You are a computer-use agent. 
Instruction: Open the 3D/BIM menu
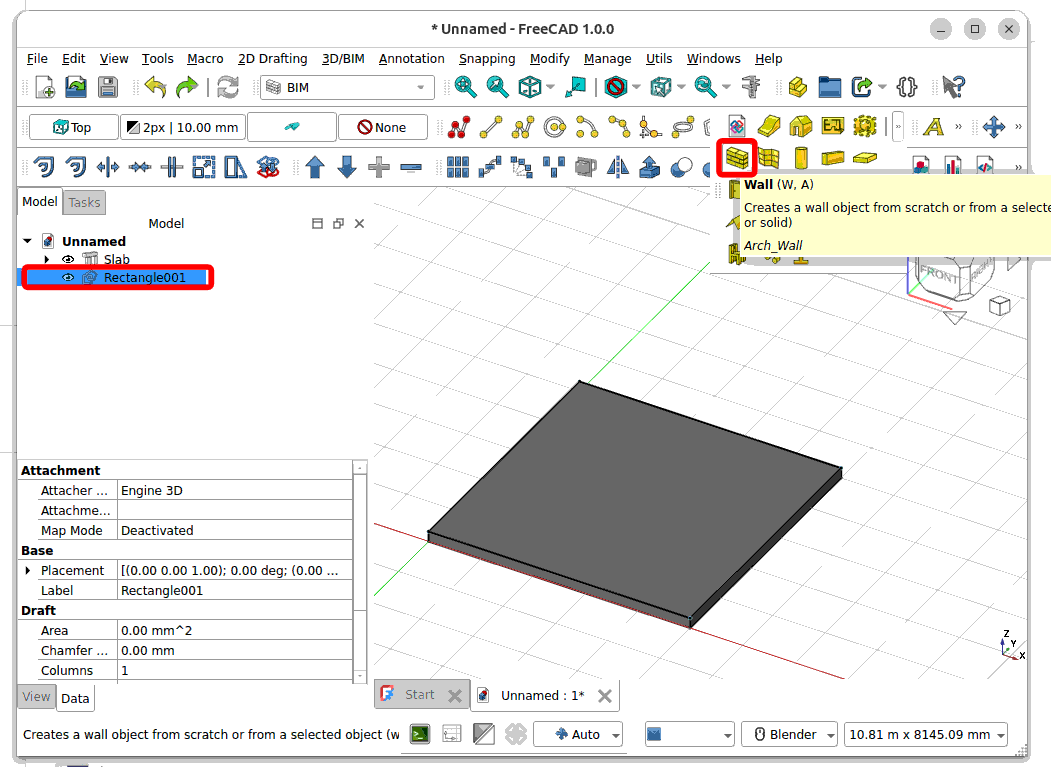pos(343,59)
